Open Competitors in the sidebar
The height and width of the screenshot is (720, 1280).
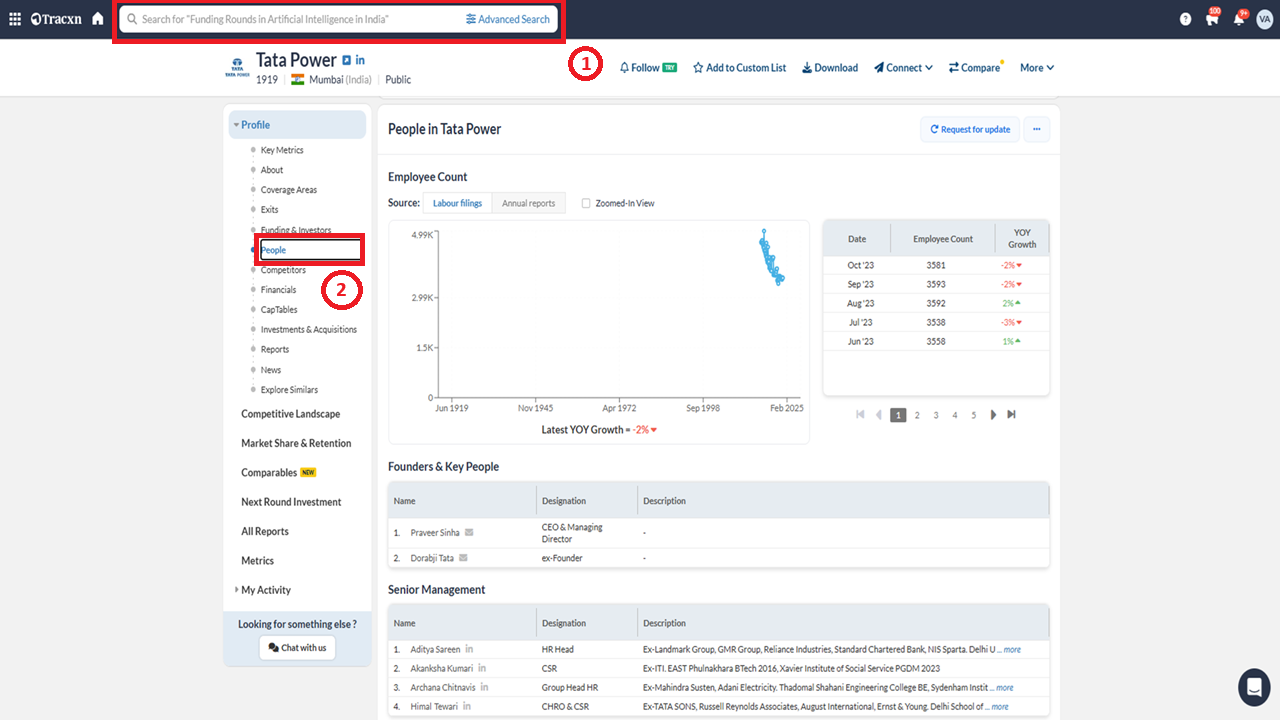[x=283, y=270]
